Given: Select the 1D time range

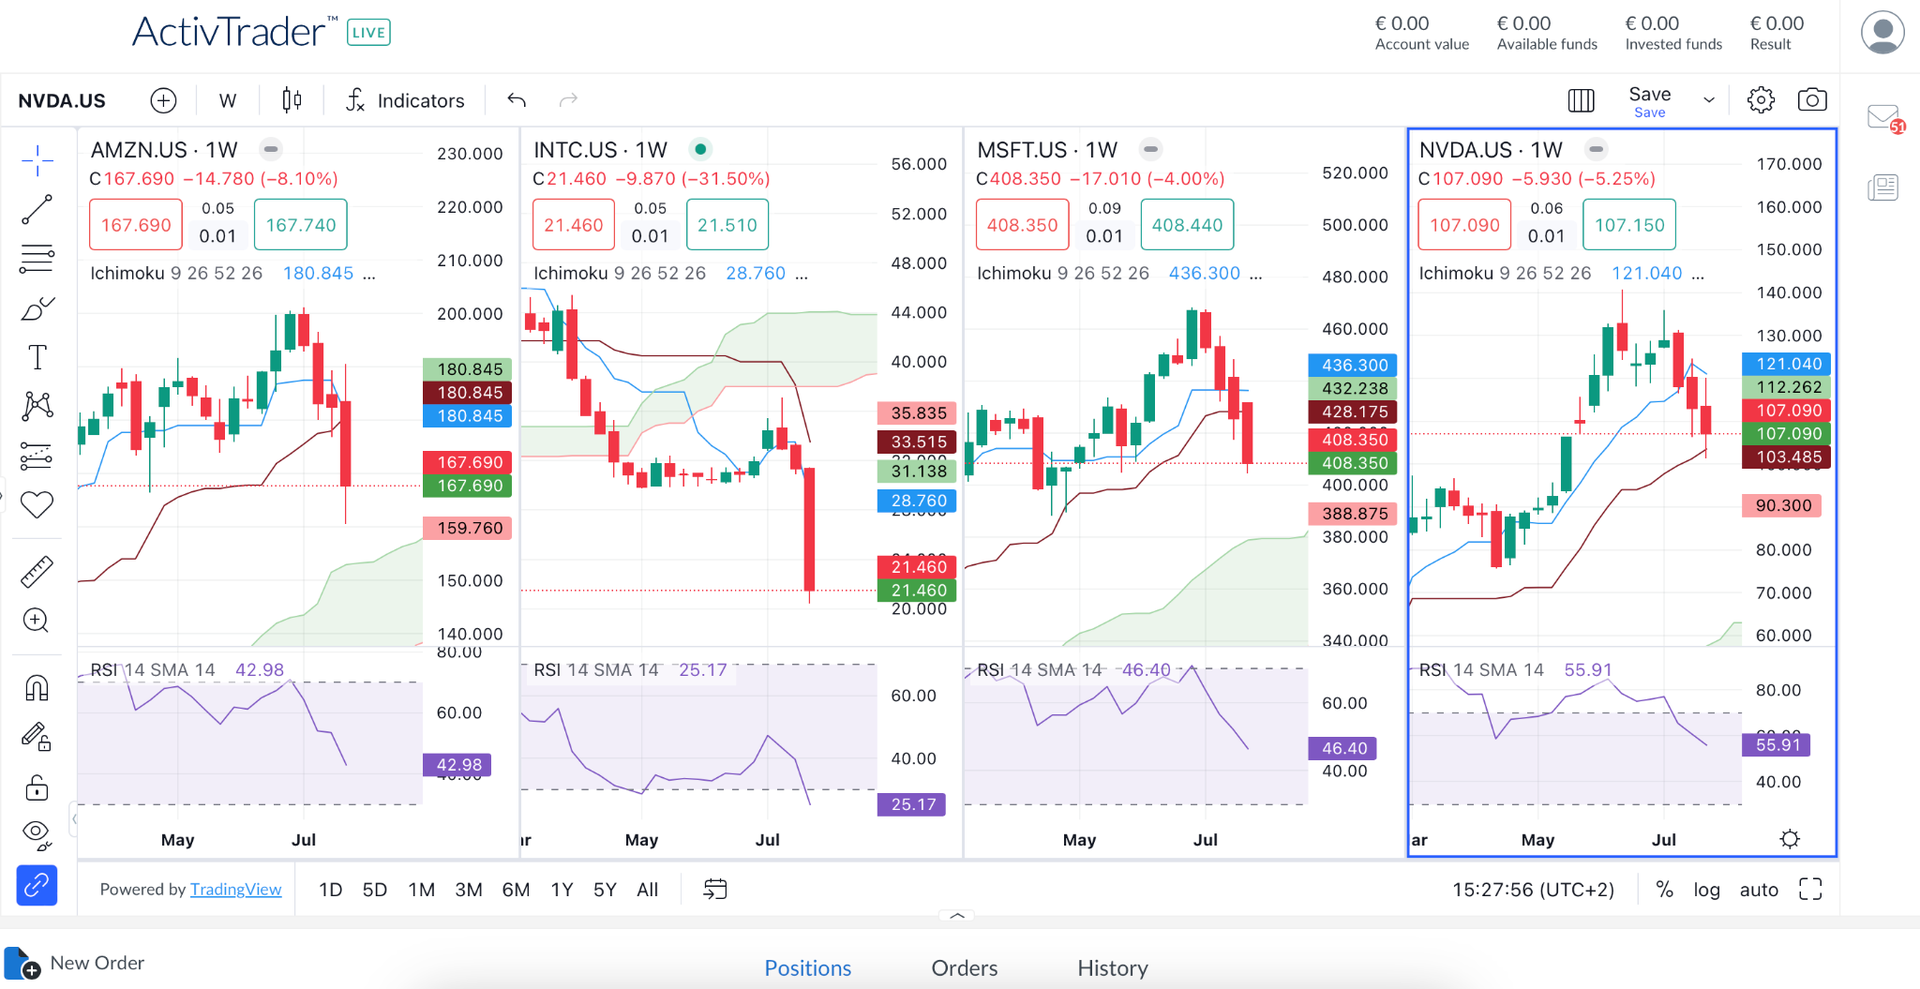Looking at the screenshot, I should coord(330,889).
